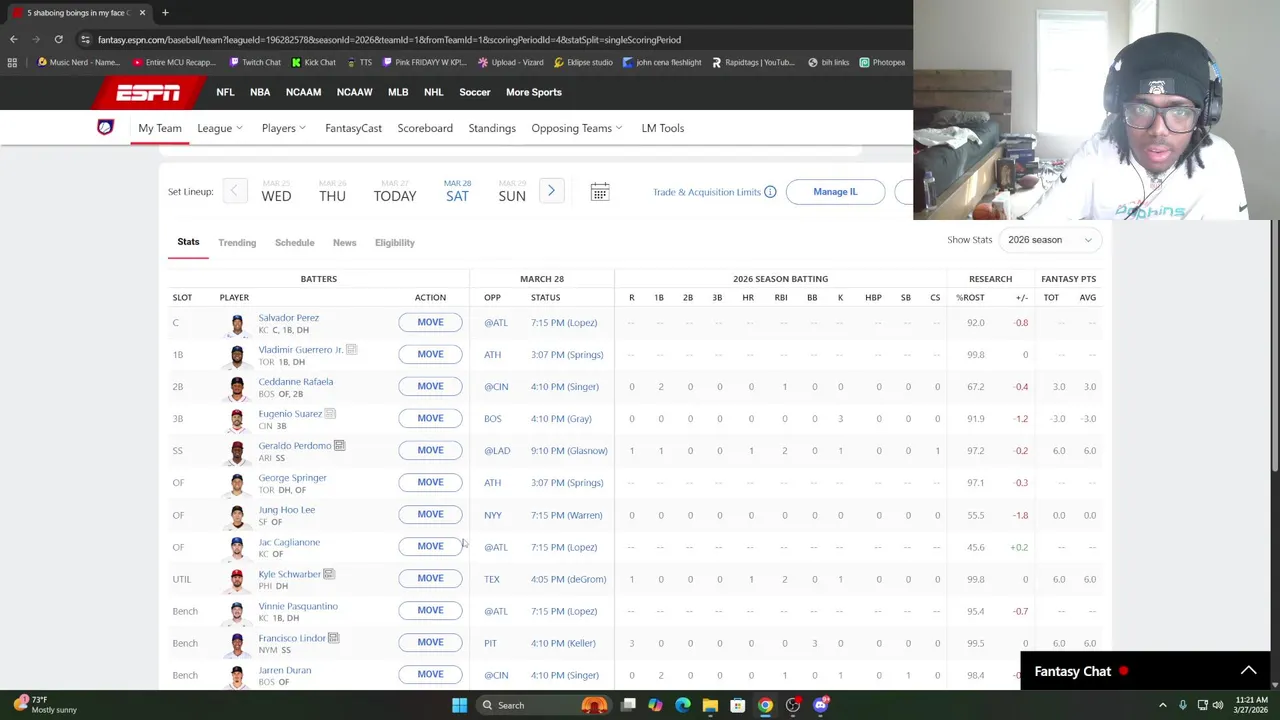Click the browser back arrow
1280x720 pixels.
[x=13, y=39]
